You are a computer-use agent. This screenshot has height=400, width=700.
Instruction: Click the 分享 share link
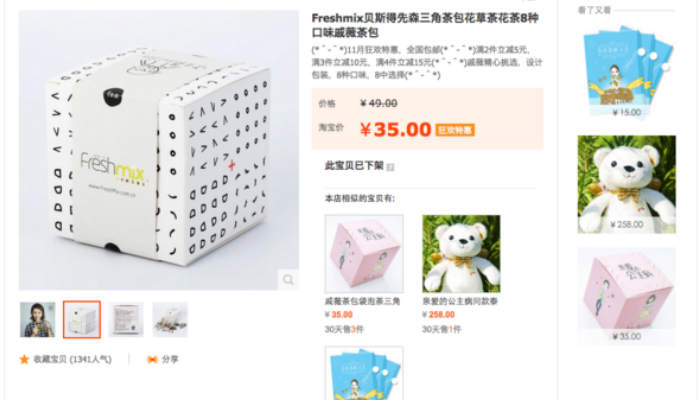[x=170, y=359]
